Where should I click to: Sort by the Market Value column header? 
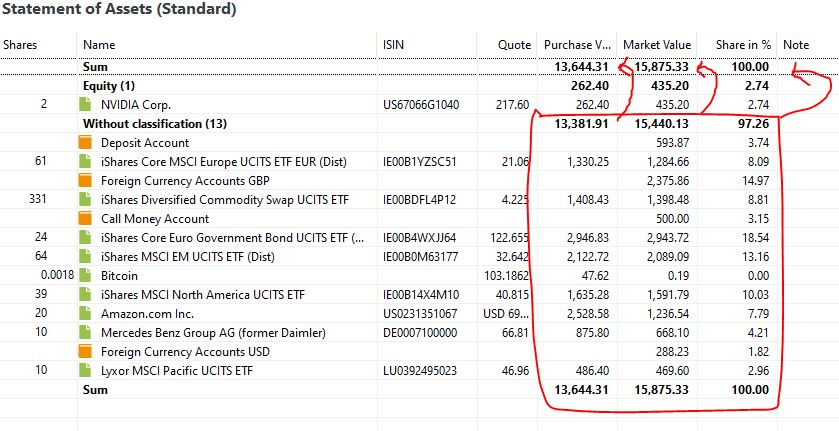click(x=657, y=45)
